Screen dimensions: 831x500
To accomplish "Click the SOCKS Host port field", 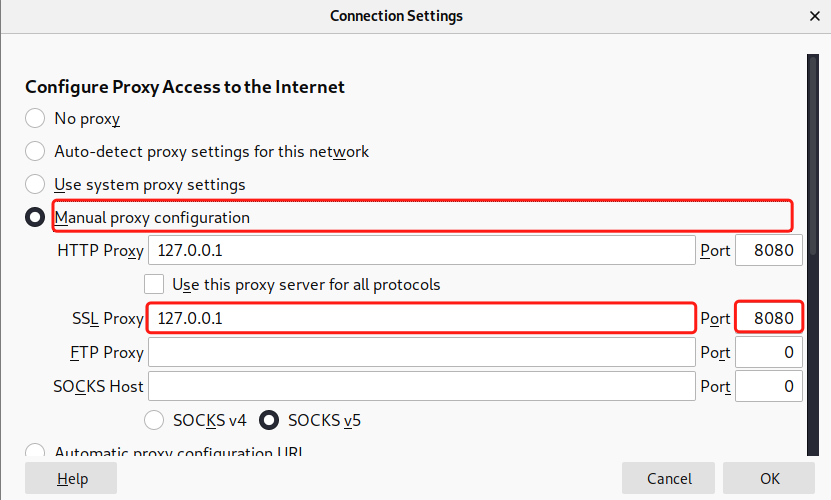I will click(769, 386).
